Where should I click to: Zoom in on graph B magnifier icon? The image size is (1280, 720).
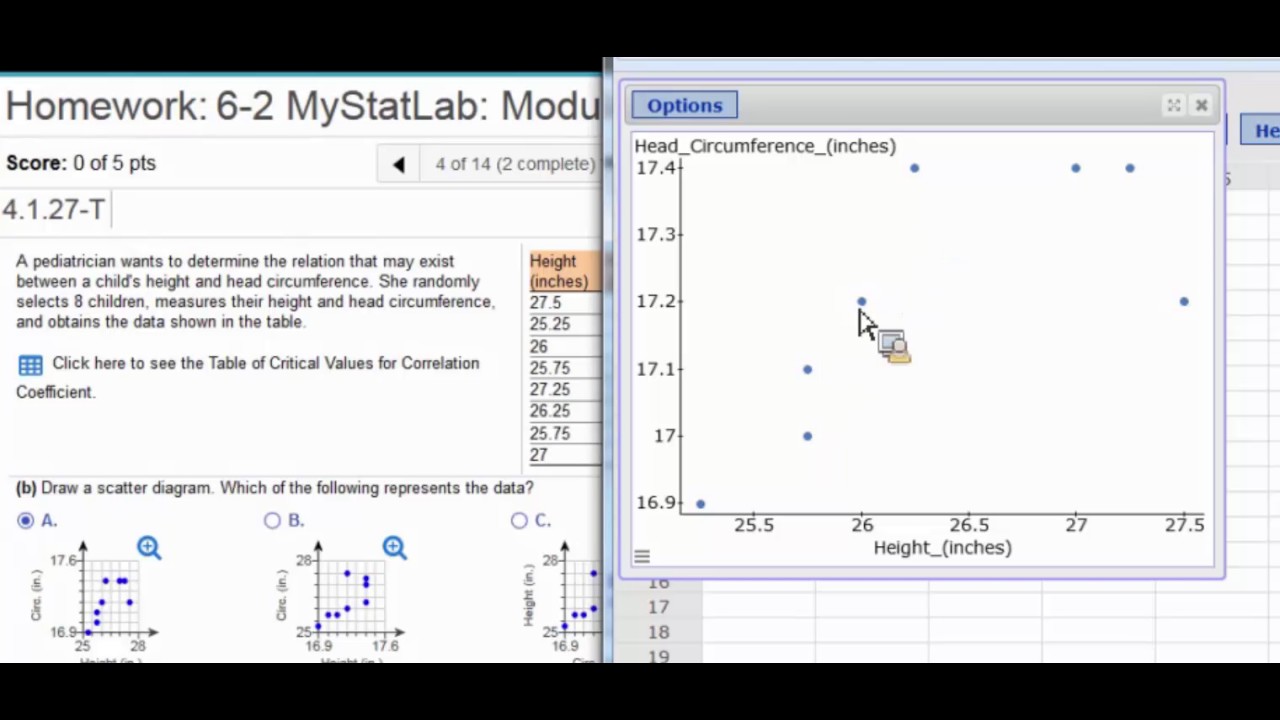point(394,547)
